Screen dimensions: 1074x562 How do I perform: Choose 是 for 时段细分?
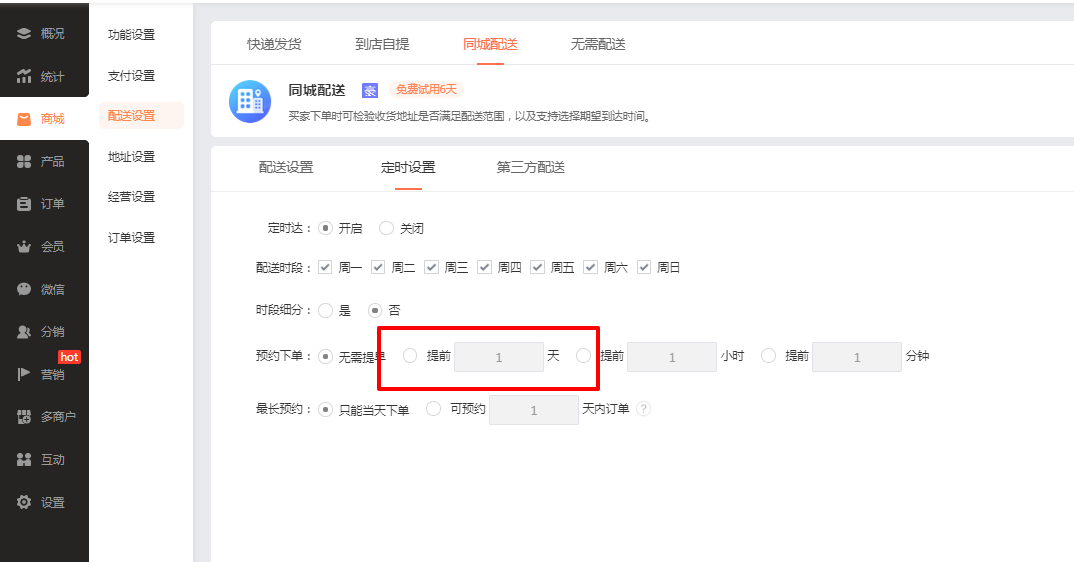pos(325,311)
